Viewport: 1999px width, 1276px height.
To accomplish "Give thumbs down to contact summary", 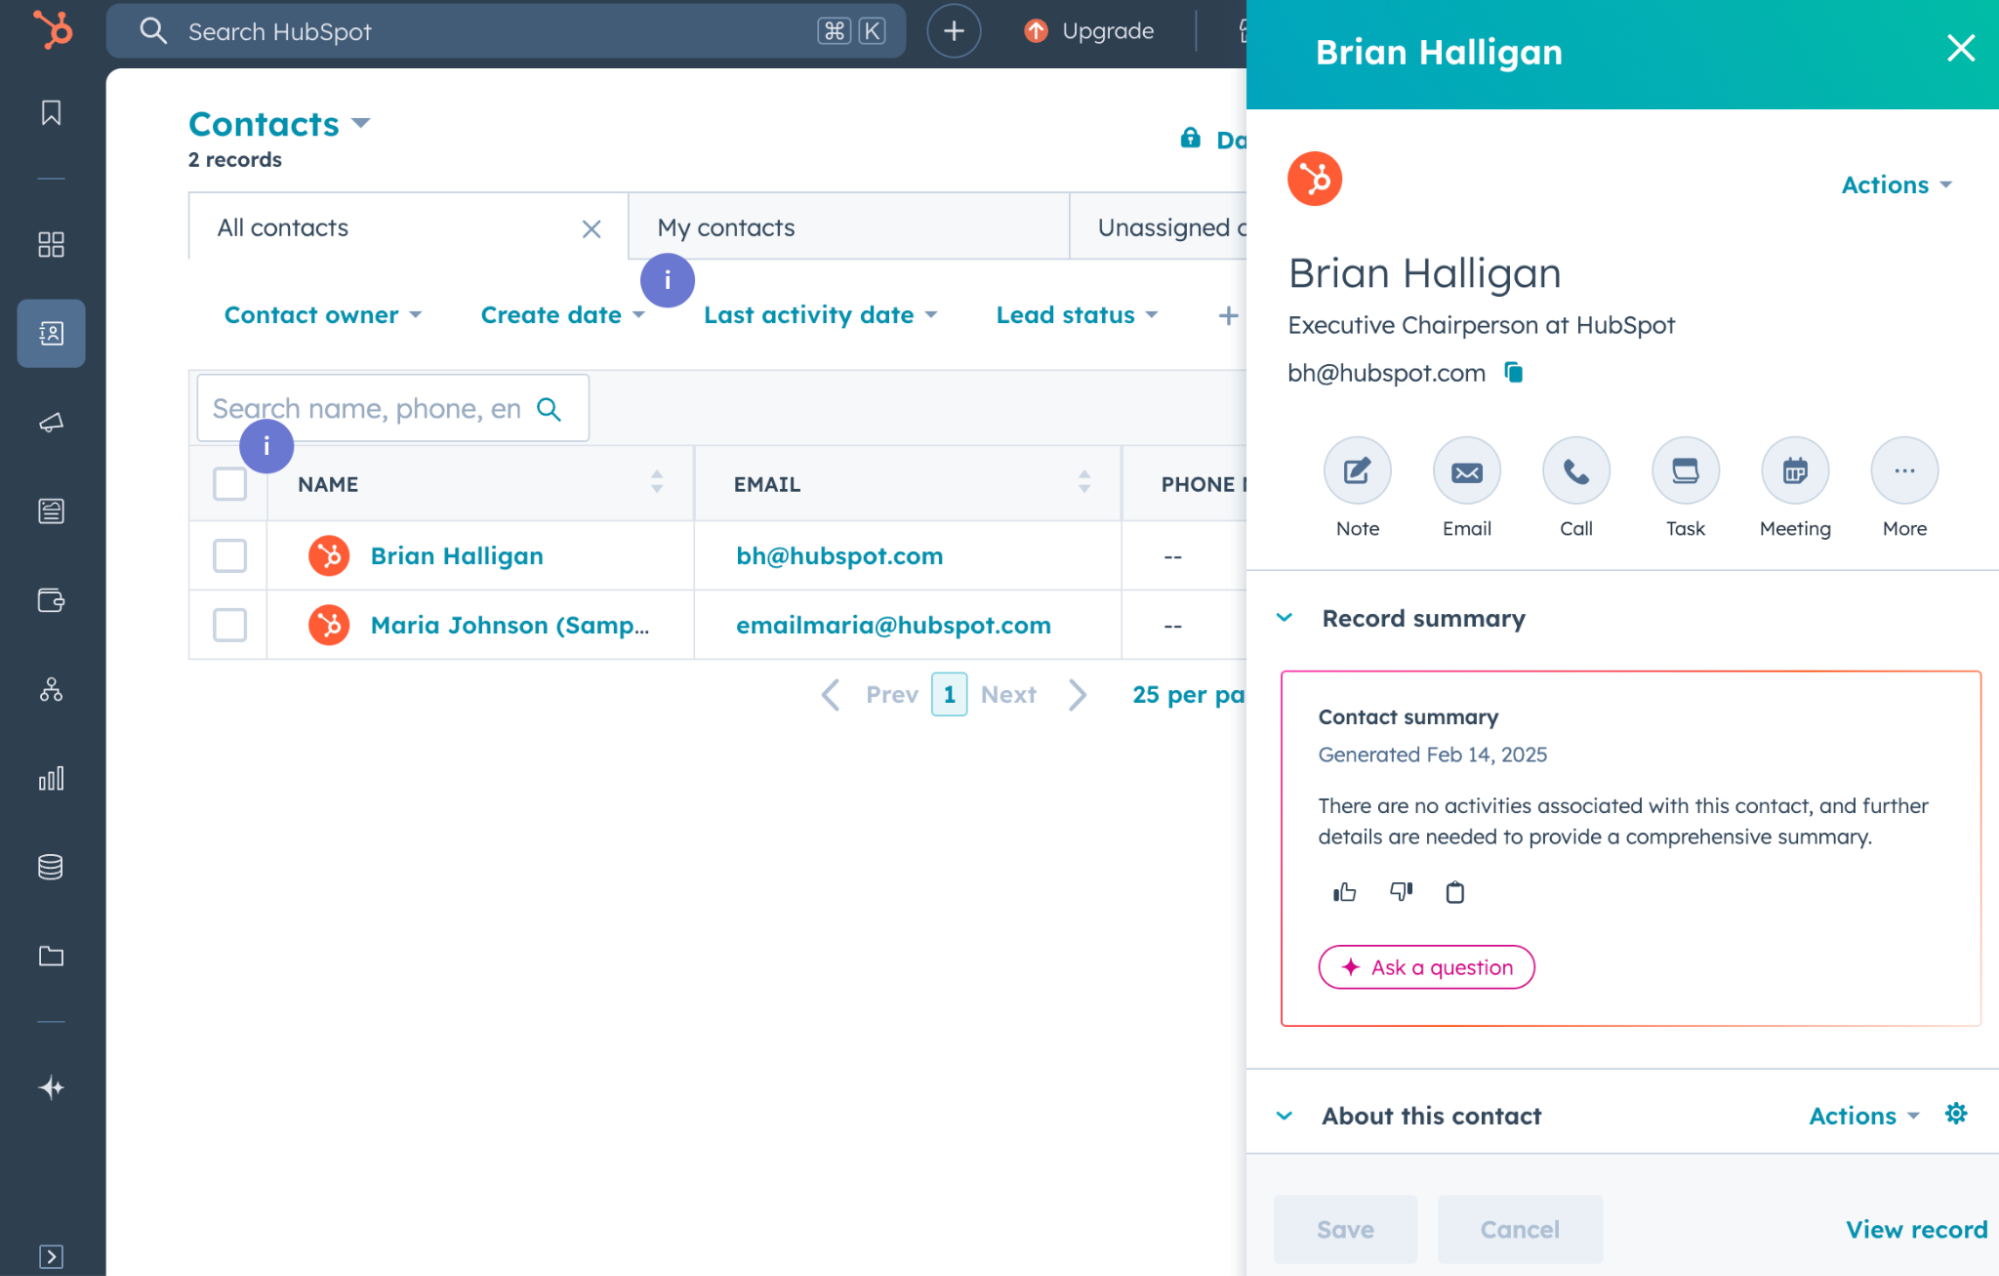I will 1401,892.
